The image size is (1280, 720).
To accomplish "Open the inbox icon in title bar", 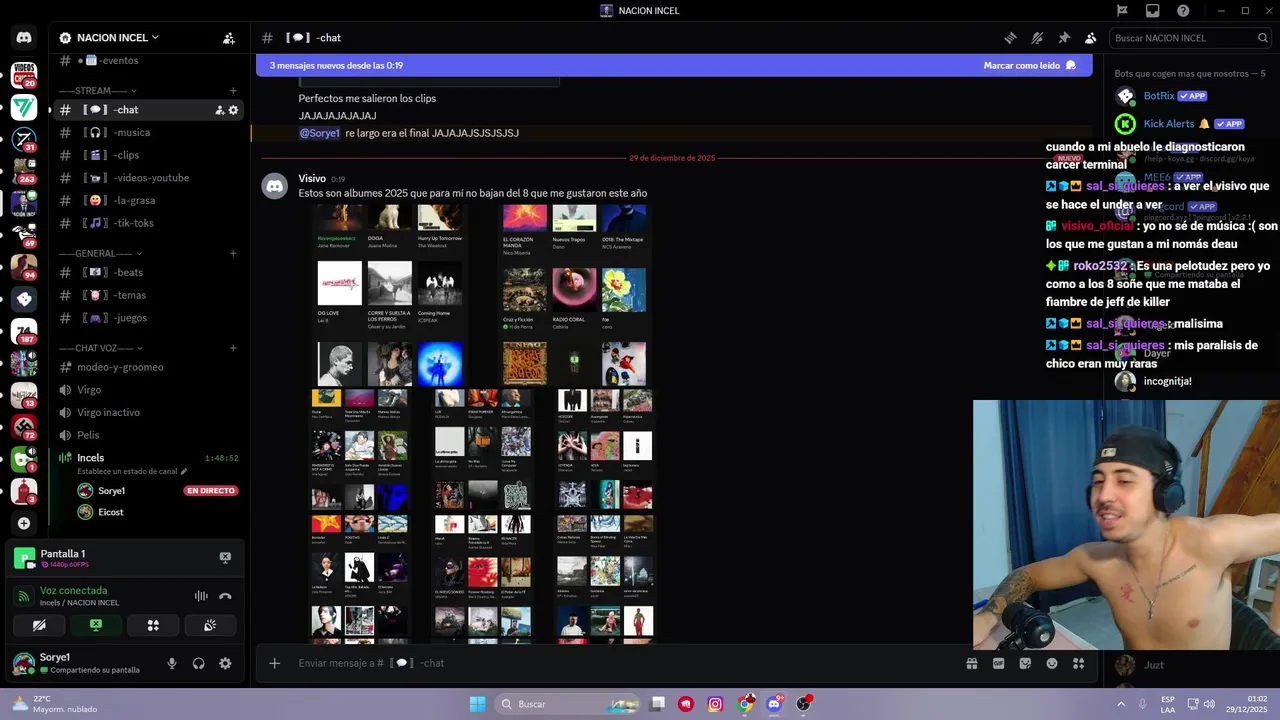I will tap(1153, 11).
